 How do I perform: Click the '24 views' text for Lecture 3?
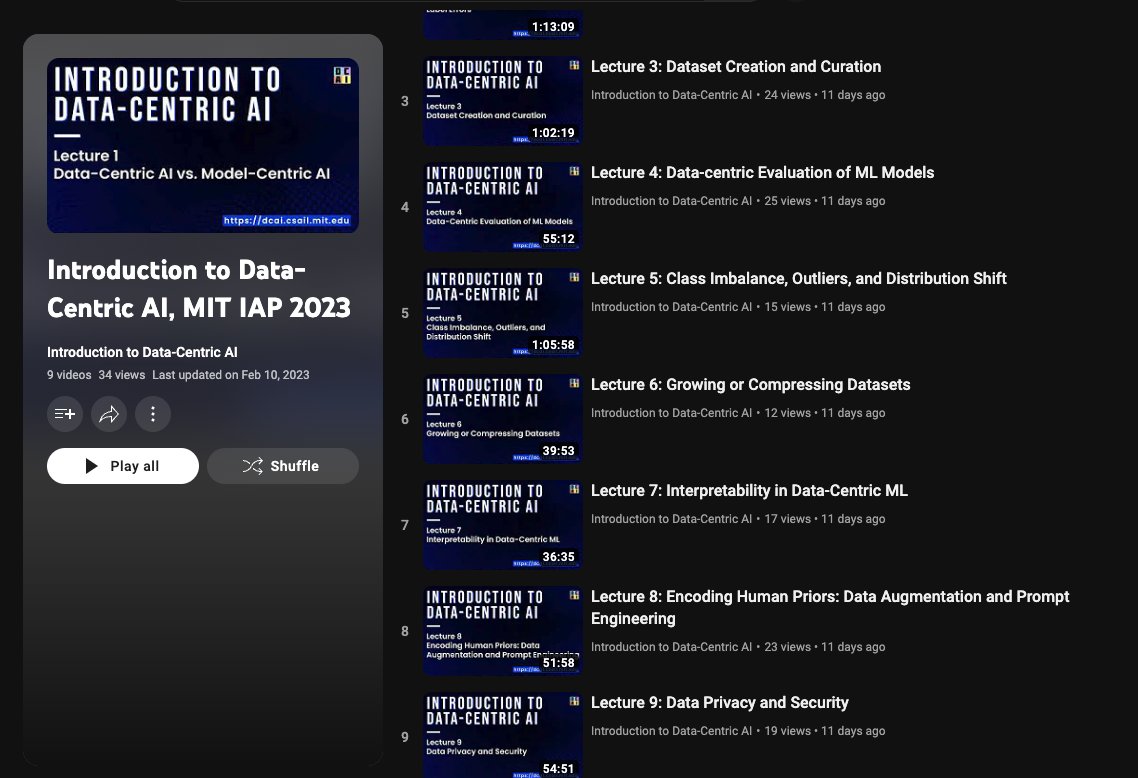(x=787, y=95)
